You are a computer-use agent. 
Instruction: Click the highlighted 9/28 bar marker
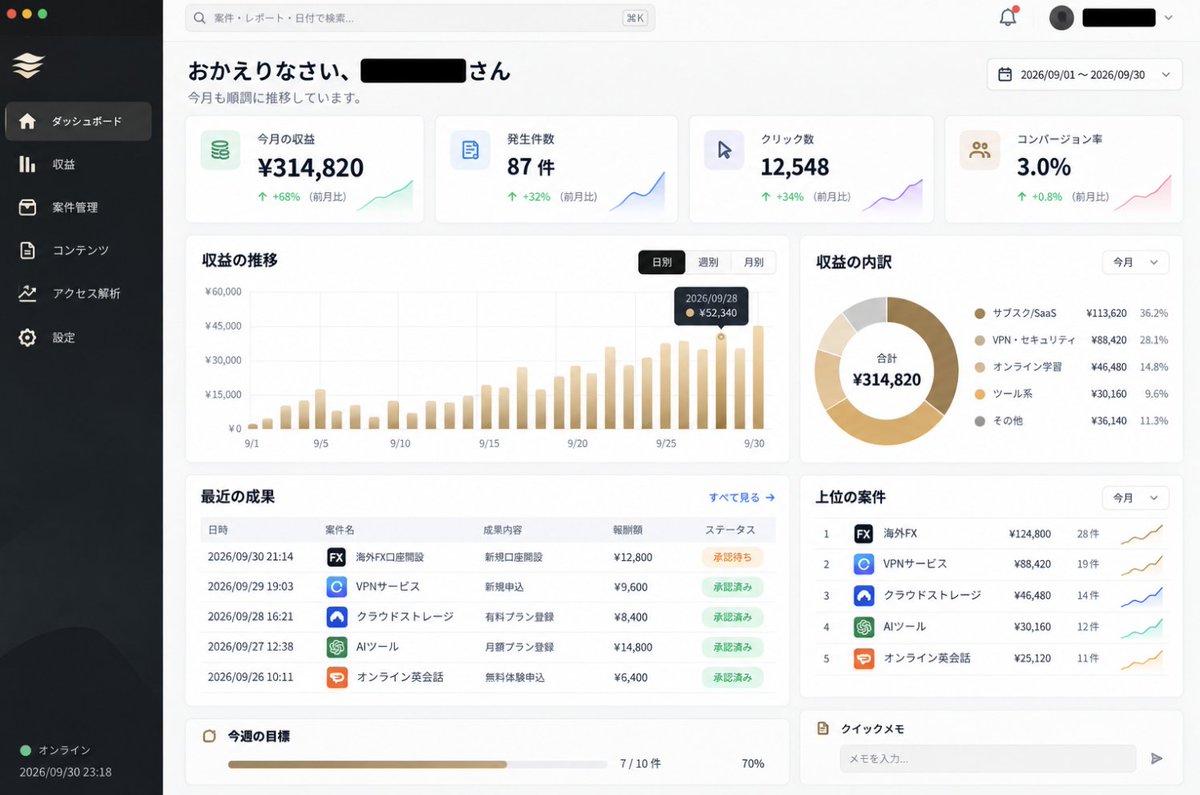coord(721,336)
